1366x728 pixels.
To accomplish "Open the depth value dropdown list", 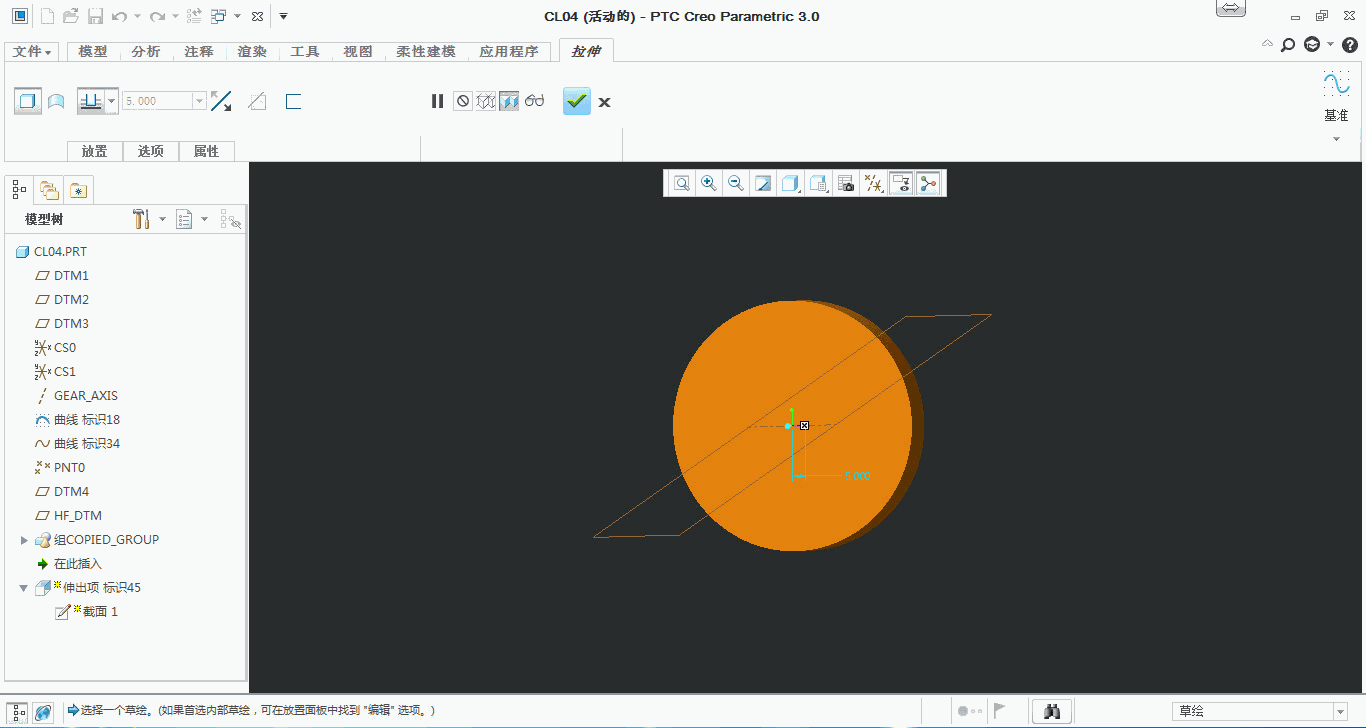I will [200, 101].
